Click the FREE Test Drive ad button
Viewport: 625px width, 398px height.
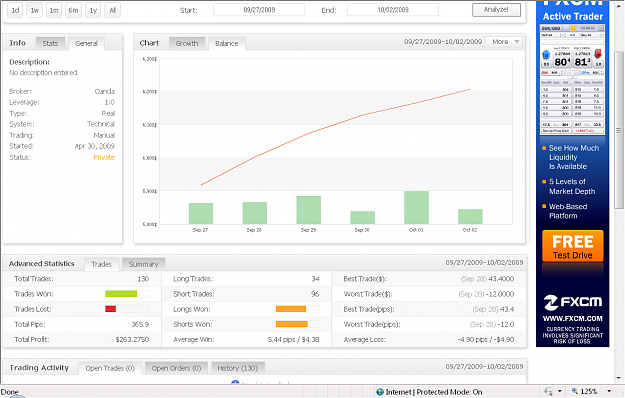click(573, 246)
